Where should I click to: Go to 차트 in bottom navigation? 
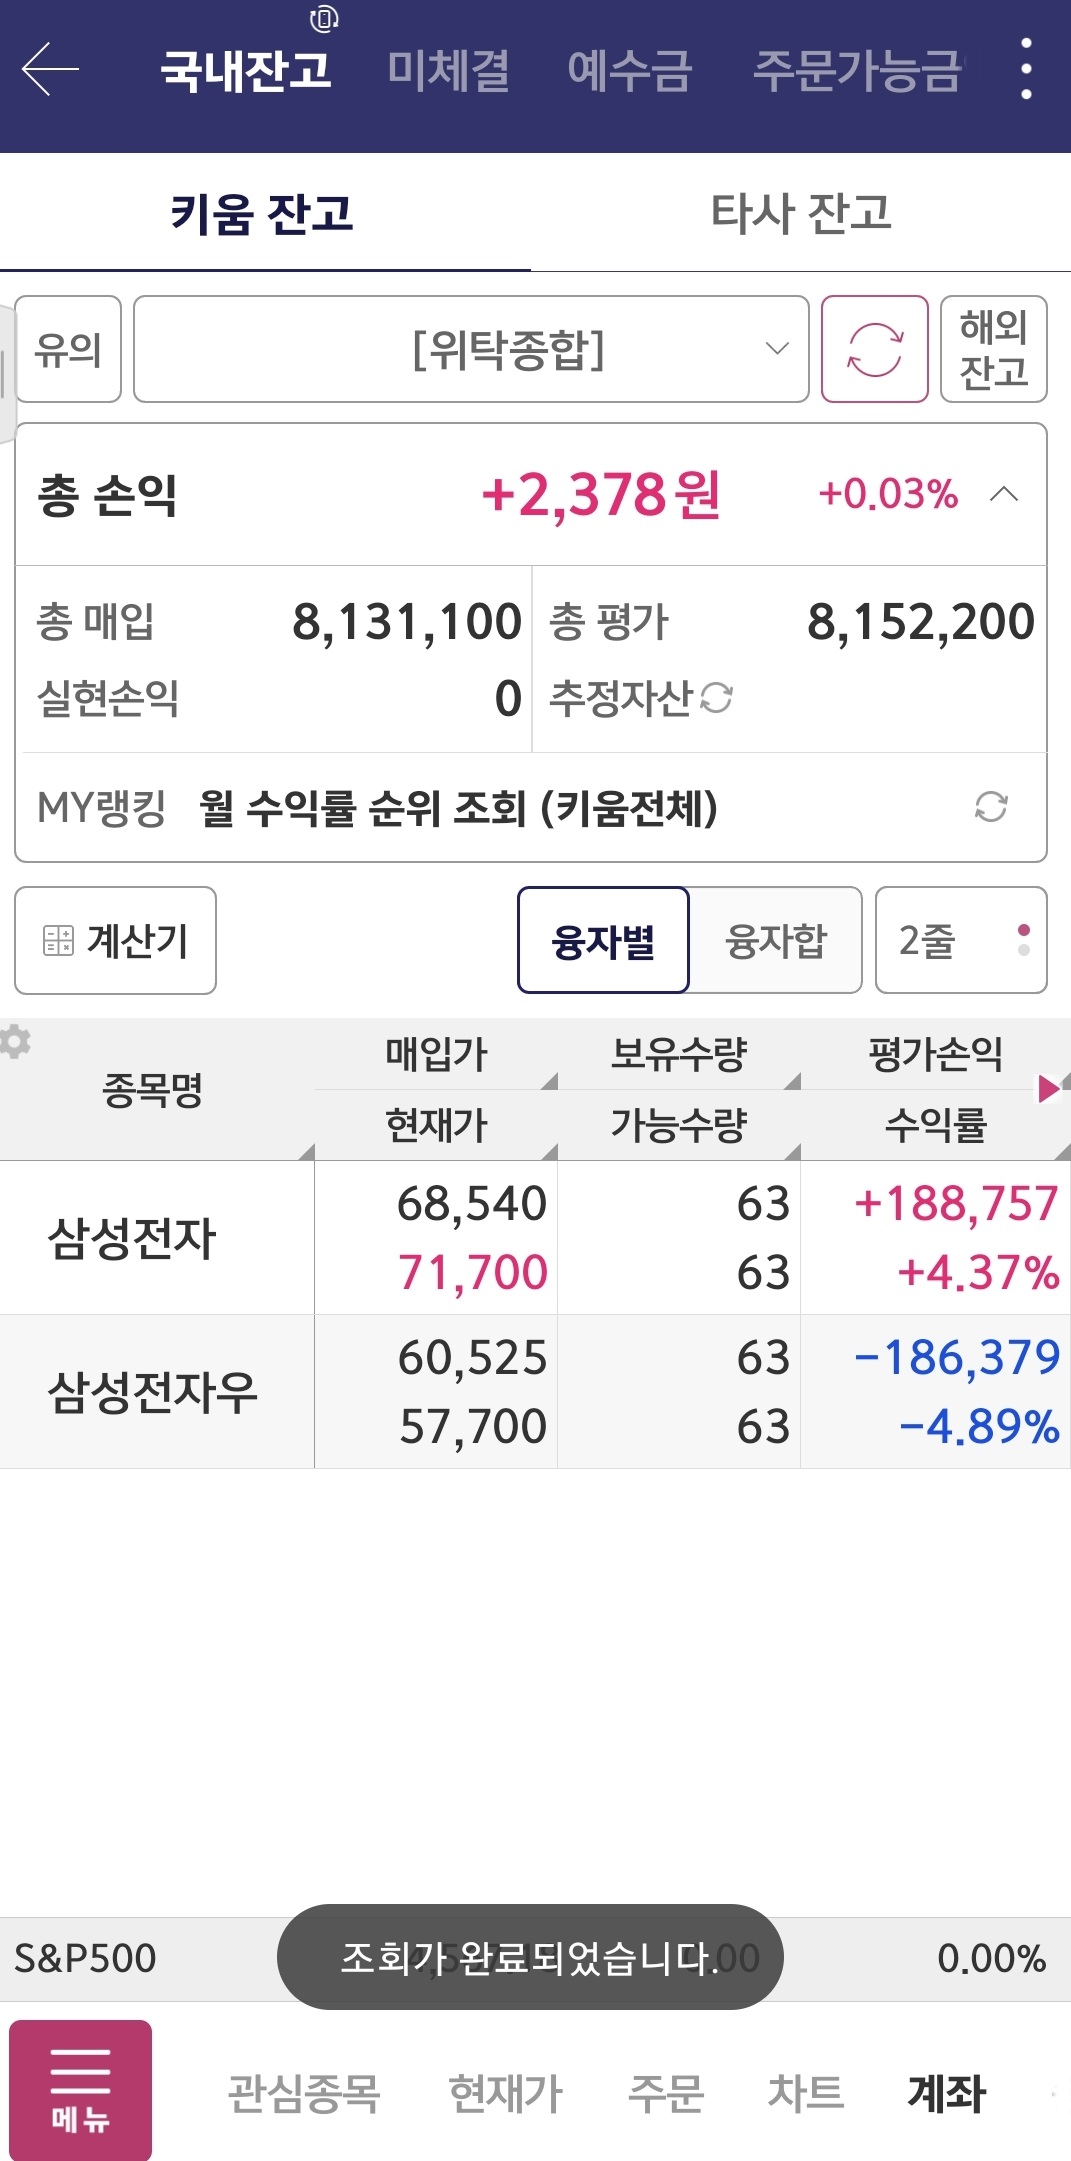click(x=806, y=2092)
